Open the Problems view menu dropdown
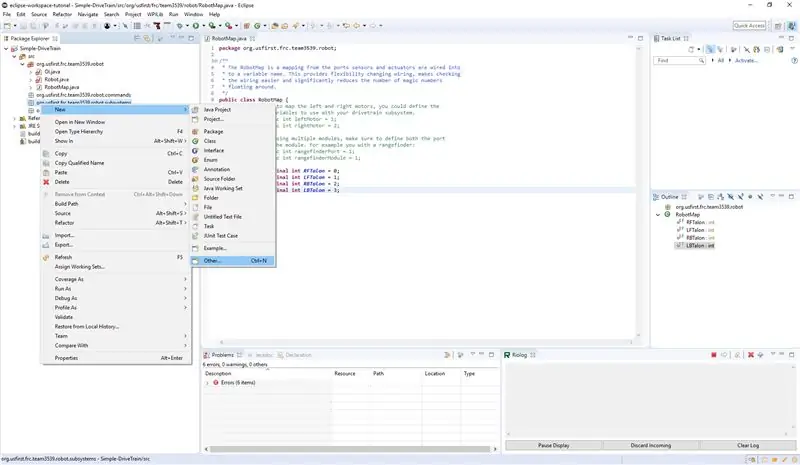The image size is (800, 465). coord(472,354)
